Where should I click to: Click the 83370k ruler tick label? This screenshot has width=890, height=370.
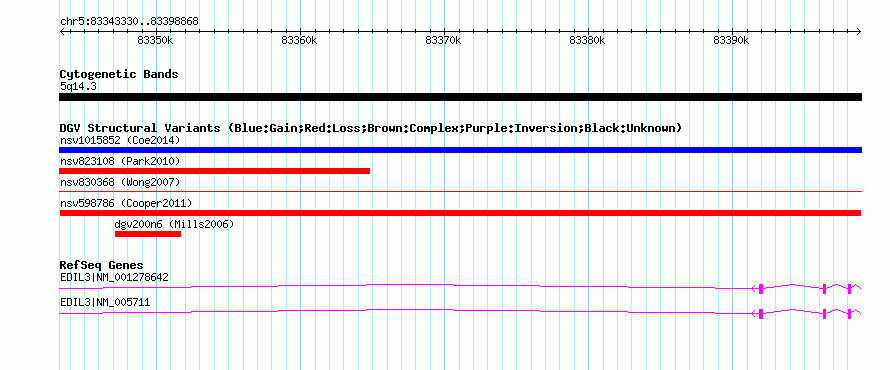point(443,41)
